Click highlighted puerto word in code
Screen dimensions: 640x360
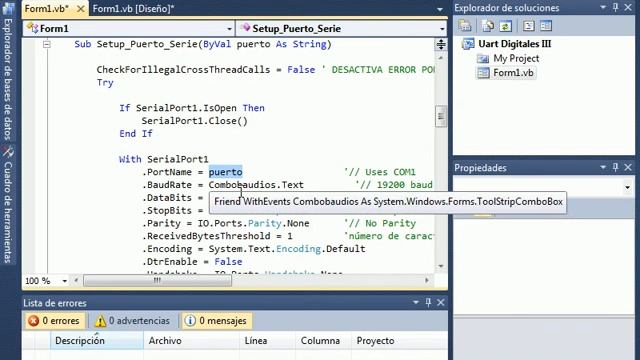225,172
